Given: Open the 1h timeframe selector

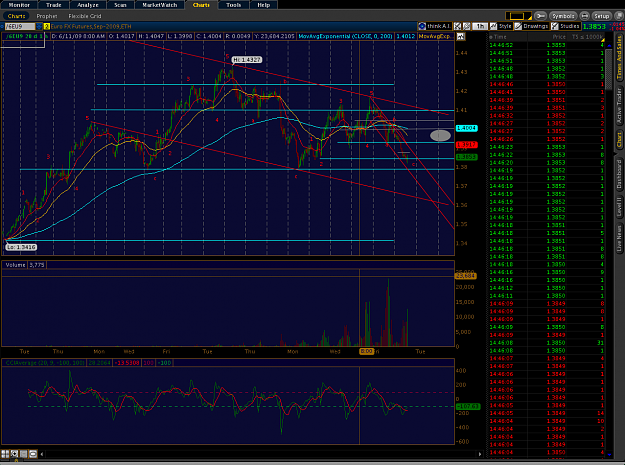Looking at the screenshot, I should pos(480,26).
